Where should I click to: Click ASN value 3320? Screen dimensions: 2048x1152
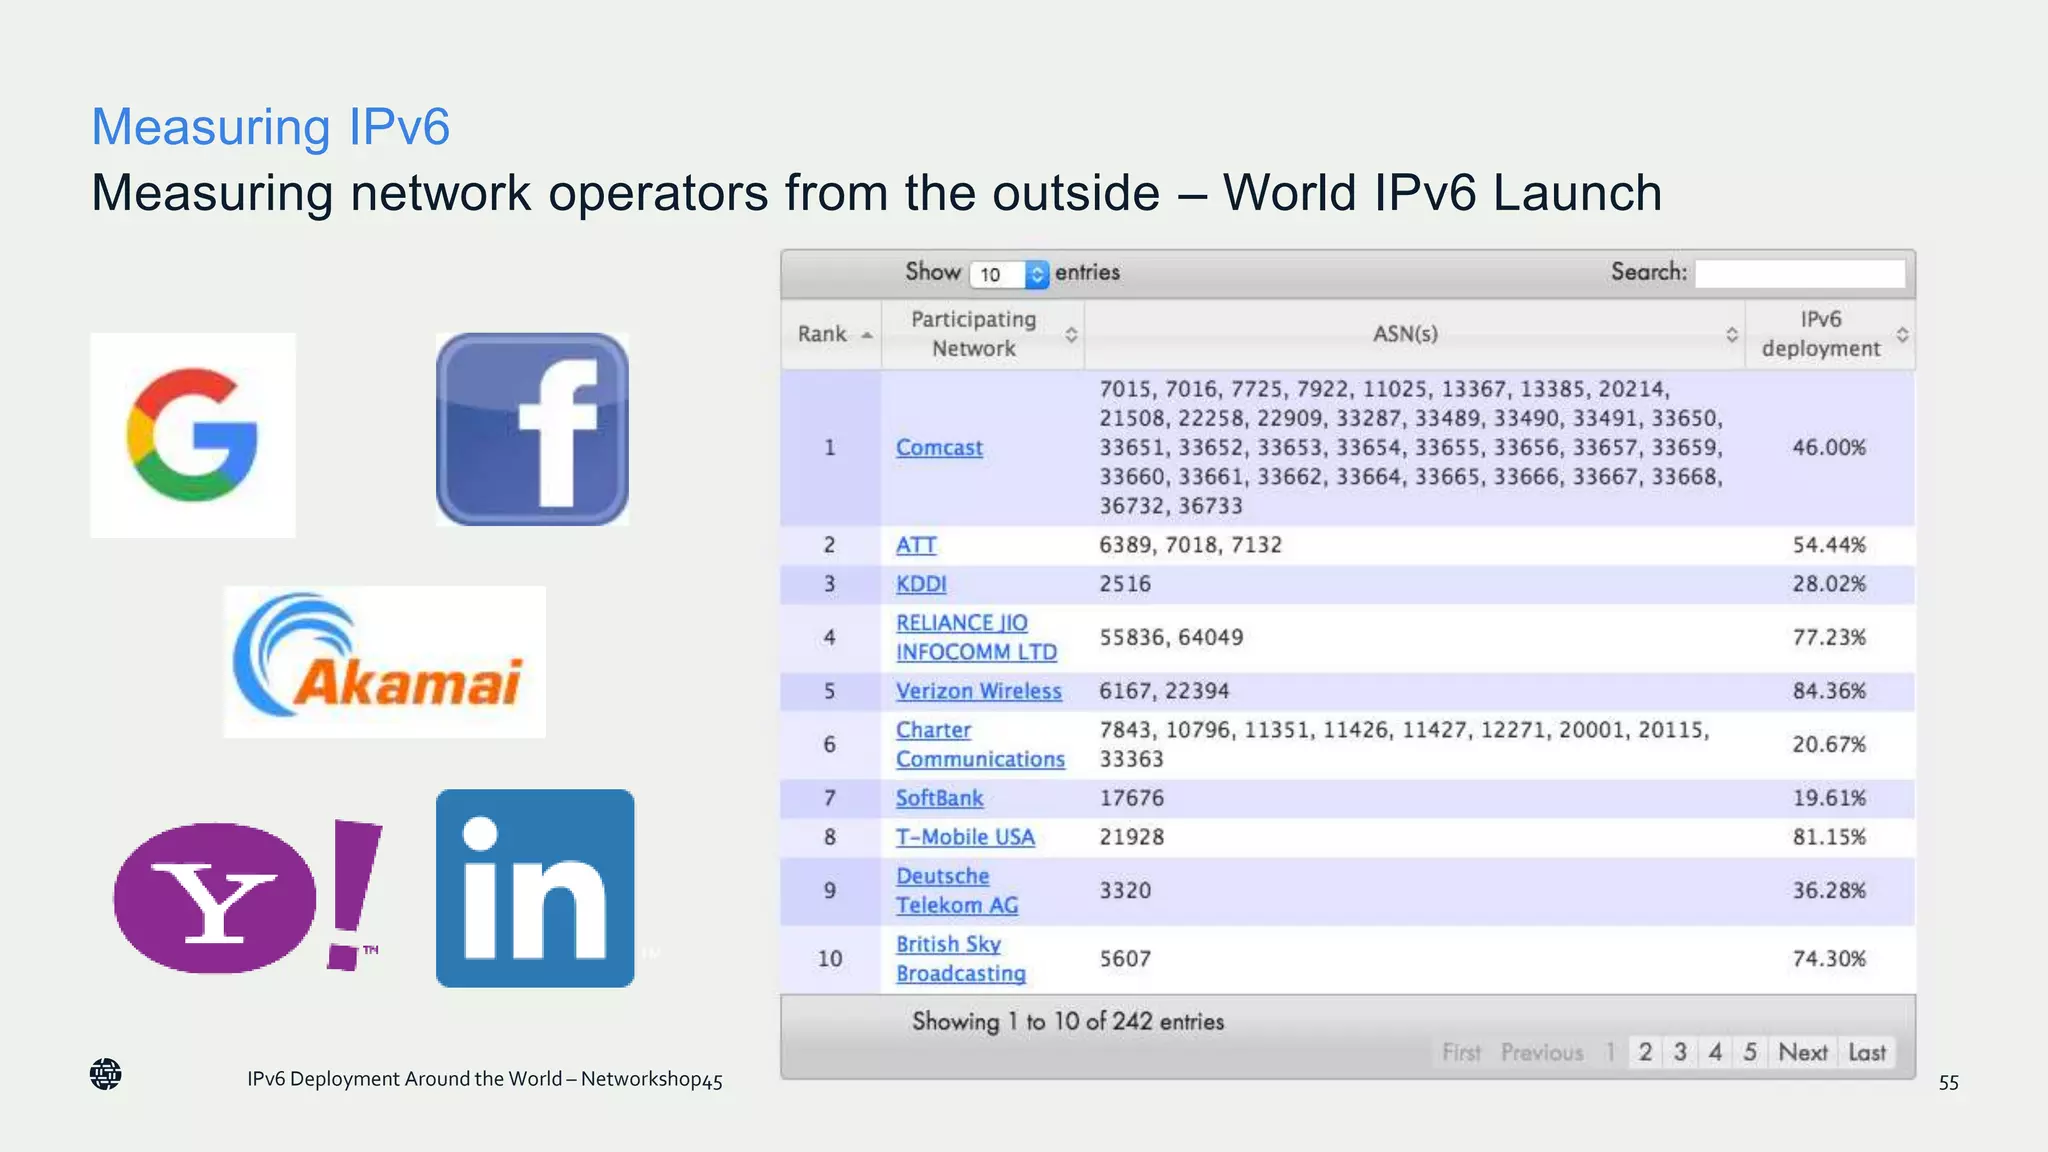click(x=1125, y=891)
